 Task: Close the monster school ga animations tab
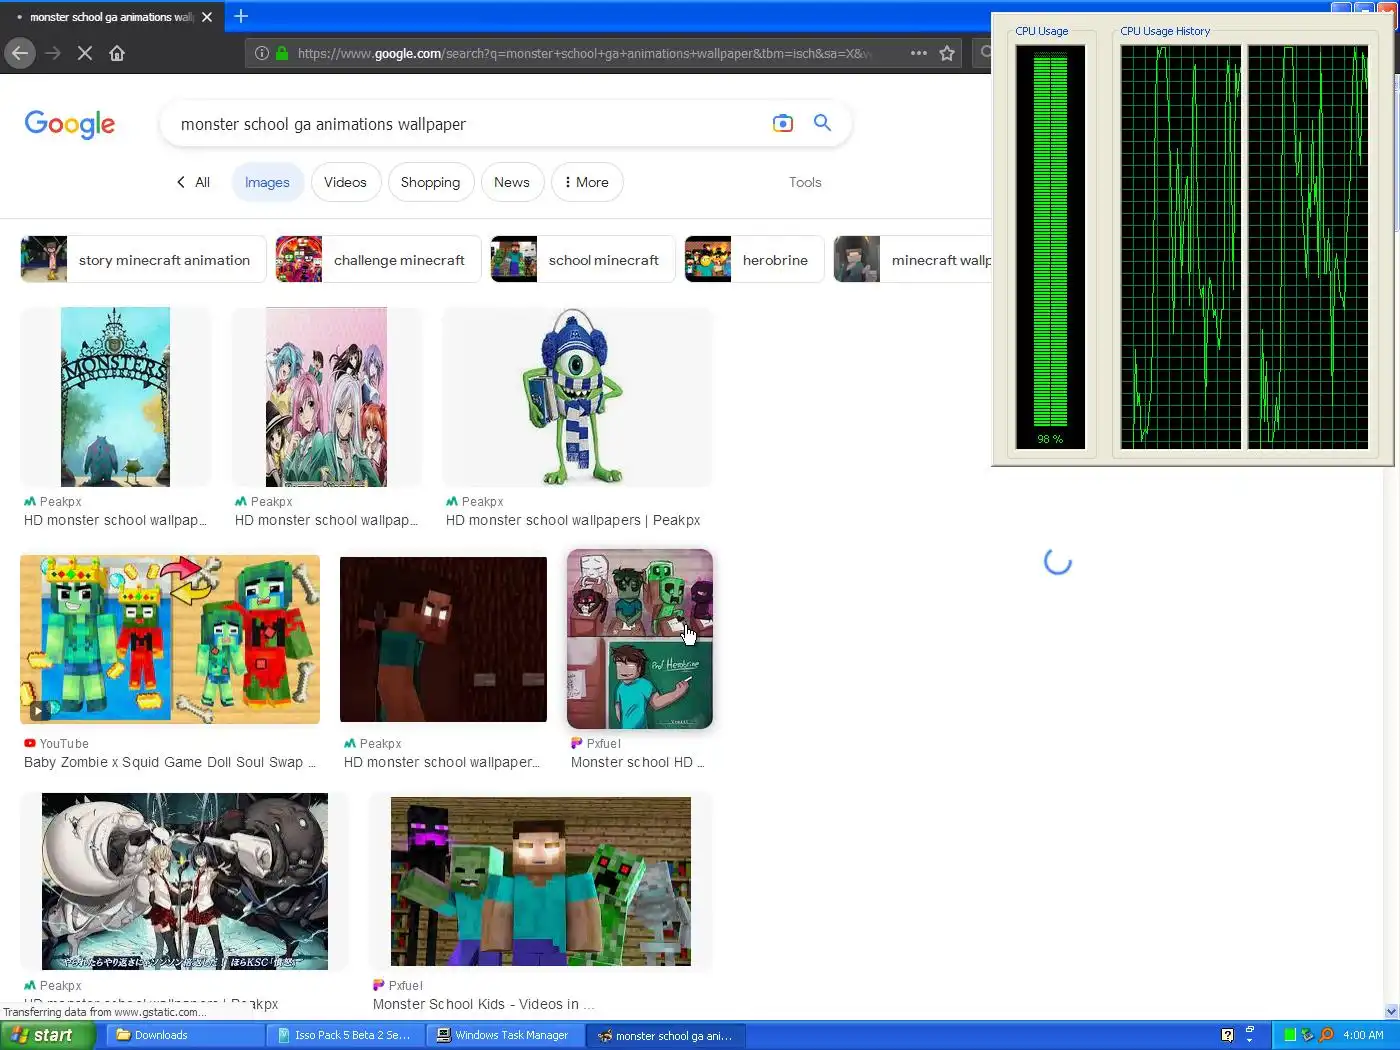207,17
